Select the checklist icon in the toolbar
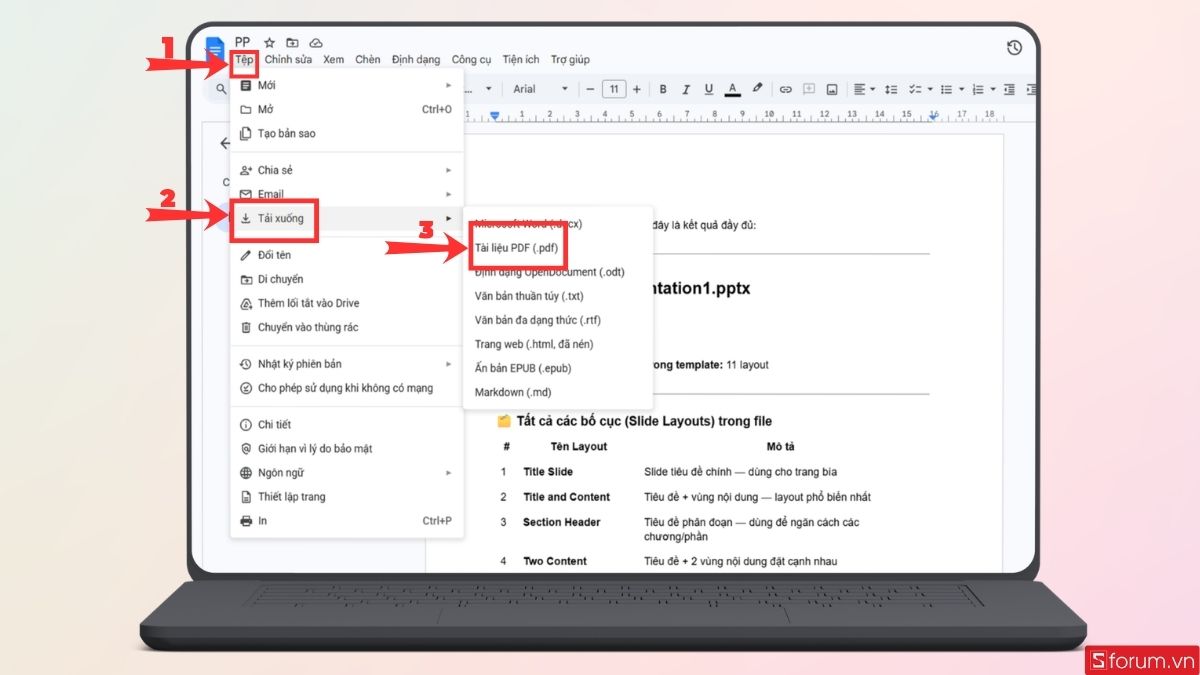Viewport: 1200px width, 675px height. pyautogui.click(x=916, y=88)
